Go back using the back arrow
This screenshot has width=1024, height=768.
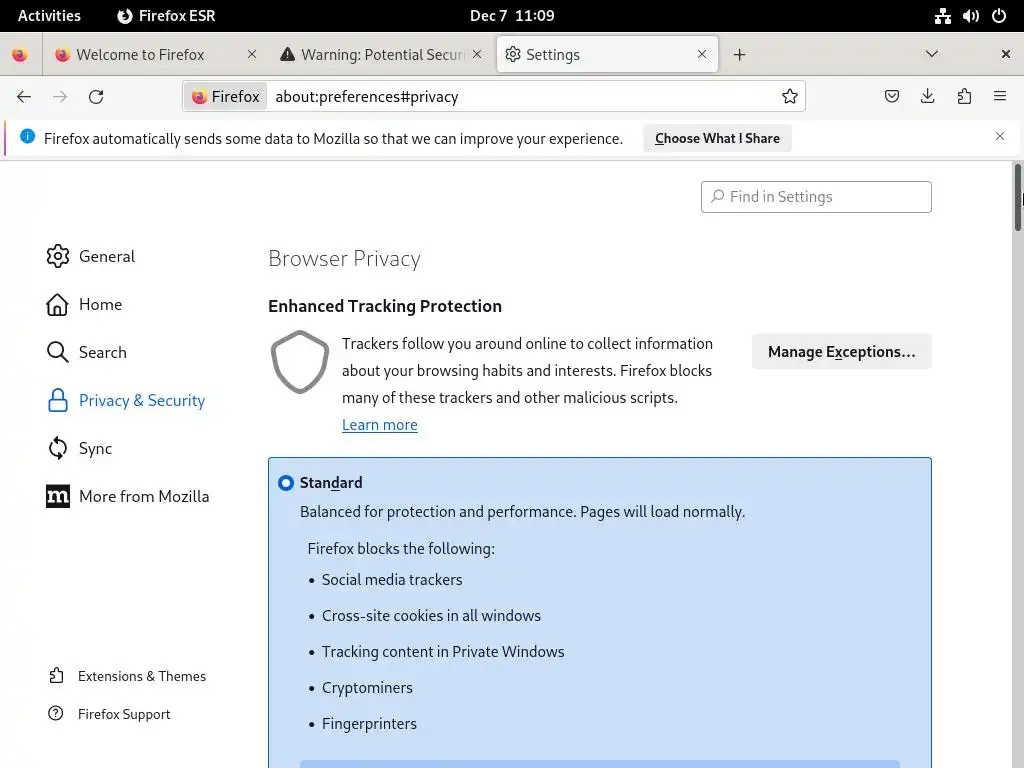24,97
